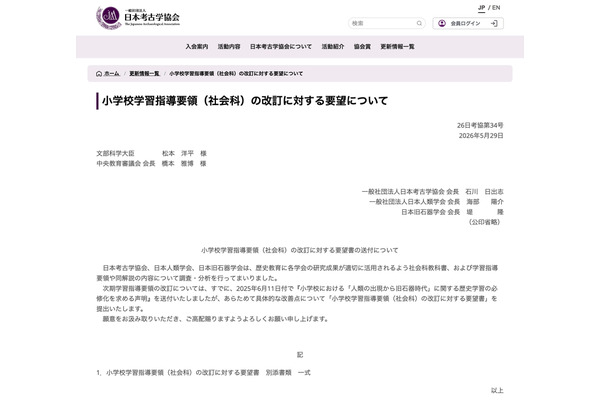Click the main page heading

(x=245, y=101)
